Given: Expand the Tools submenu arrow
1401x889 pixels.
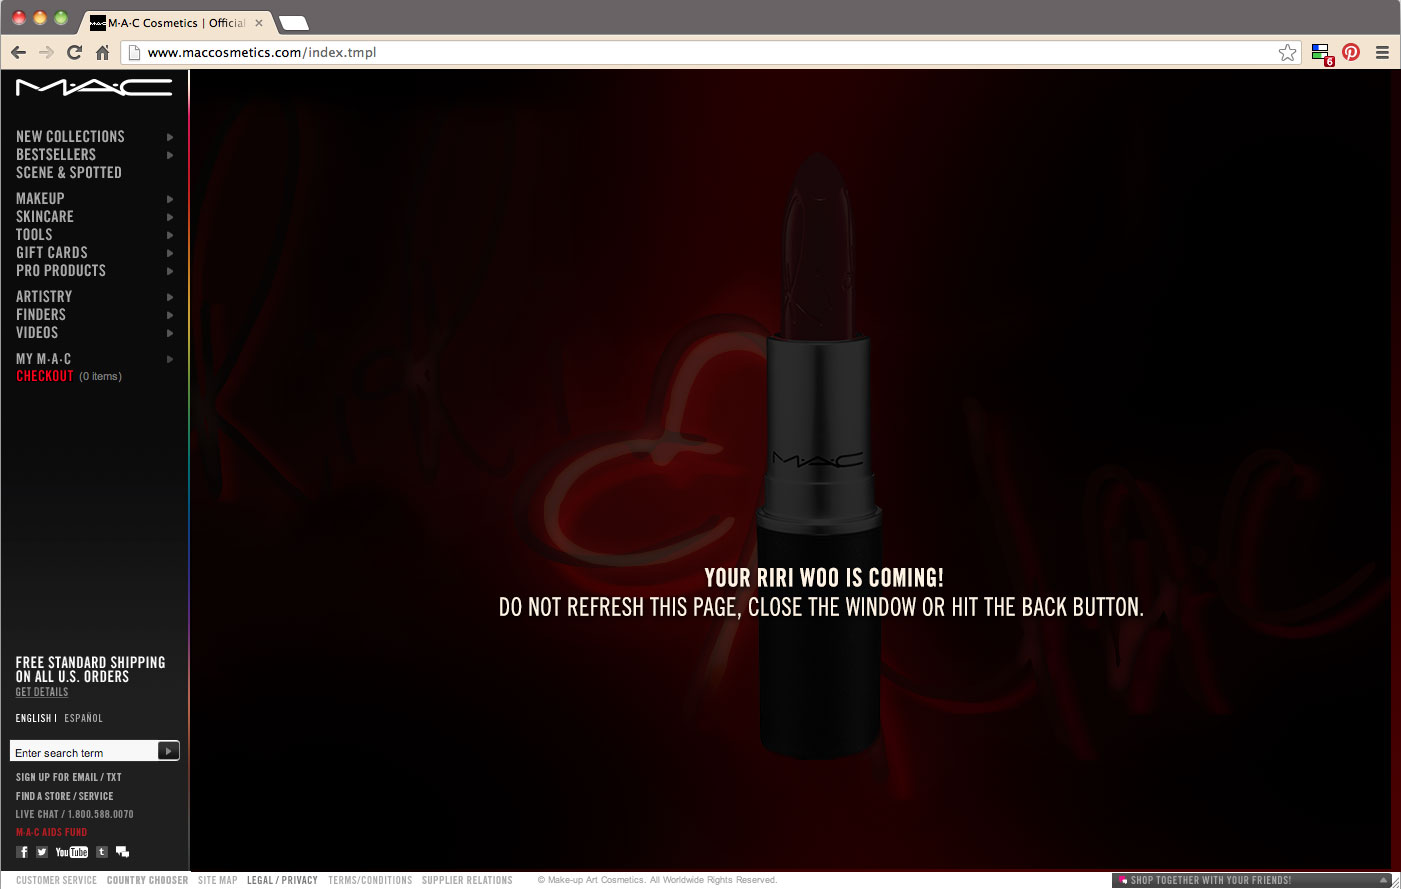Looking at the screenshot, I should point(170,235).
